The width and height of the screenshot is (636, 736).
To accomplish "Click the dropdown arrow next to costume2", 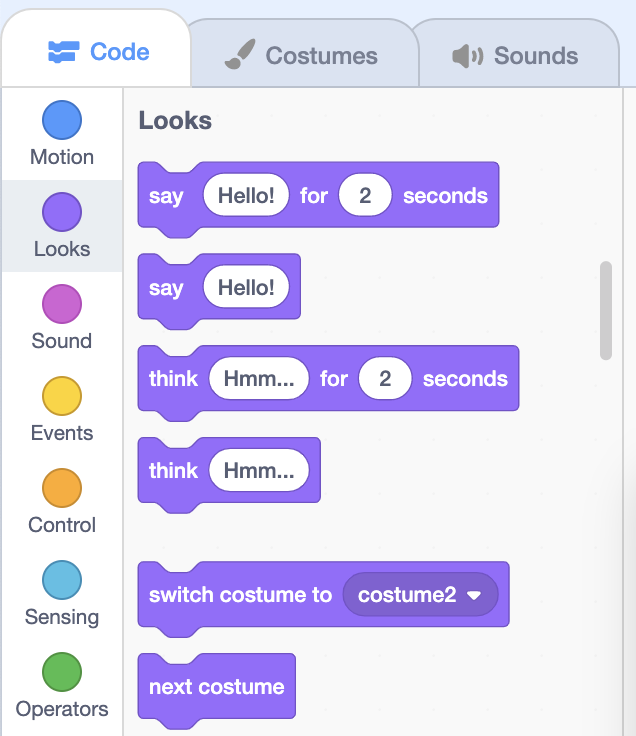I will click(474, 596).
